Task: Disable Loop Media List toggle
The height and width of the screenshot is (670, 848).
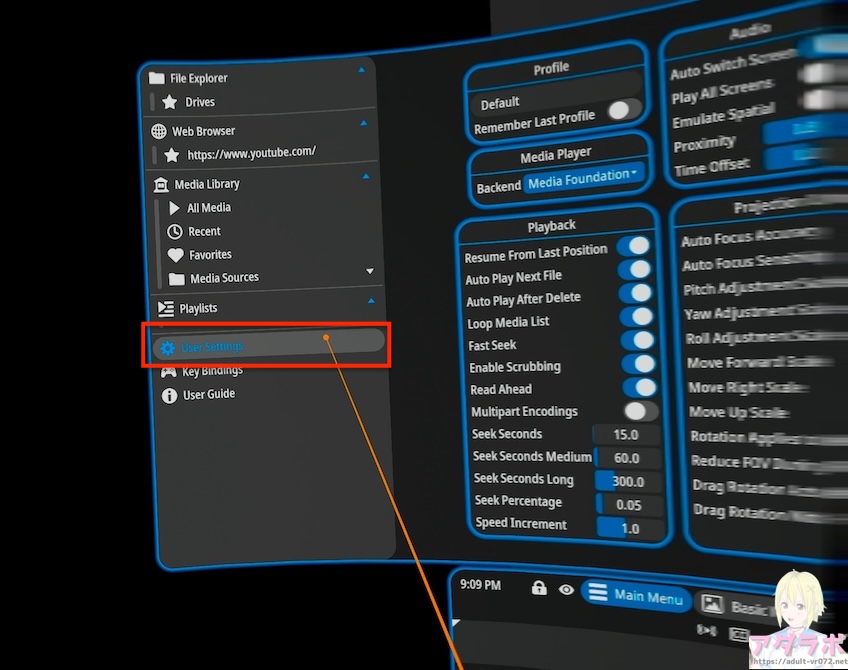Action: 635,318
